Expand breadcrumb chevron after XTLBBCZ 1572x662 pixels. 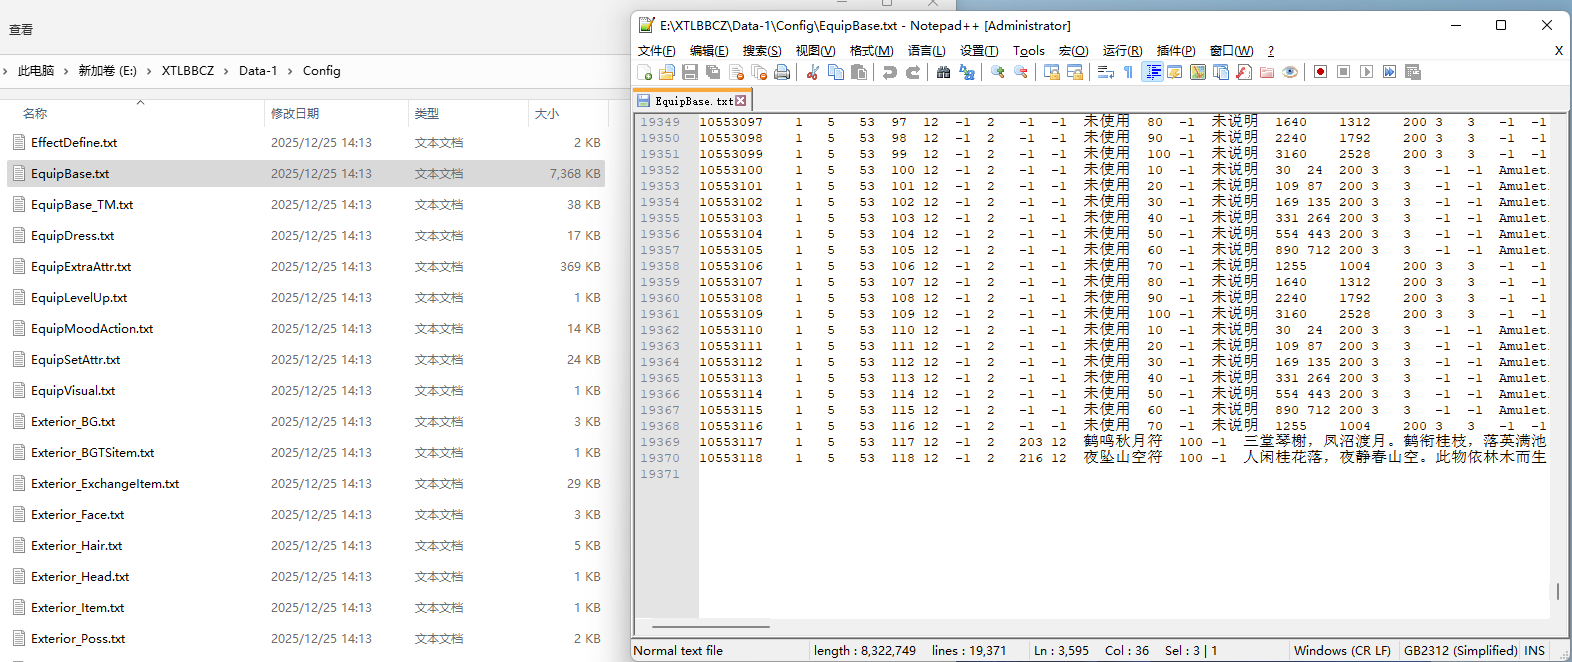[227, 71]
